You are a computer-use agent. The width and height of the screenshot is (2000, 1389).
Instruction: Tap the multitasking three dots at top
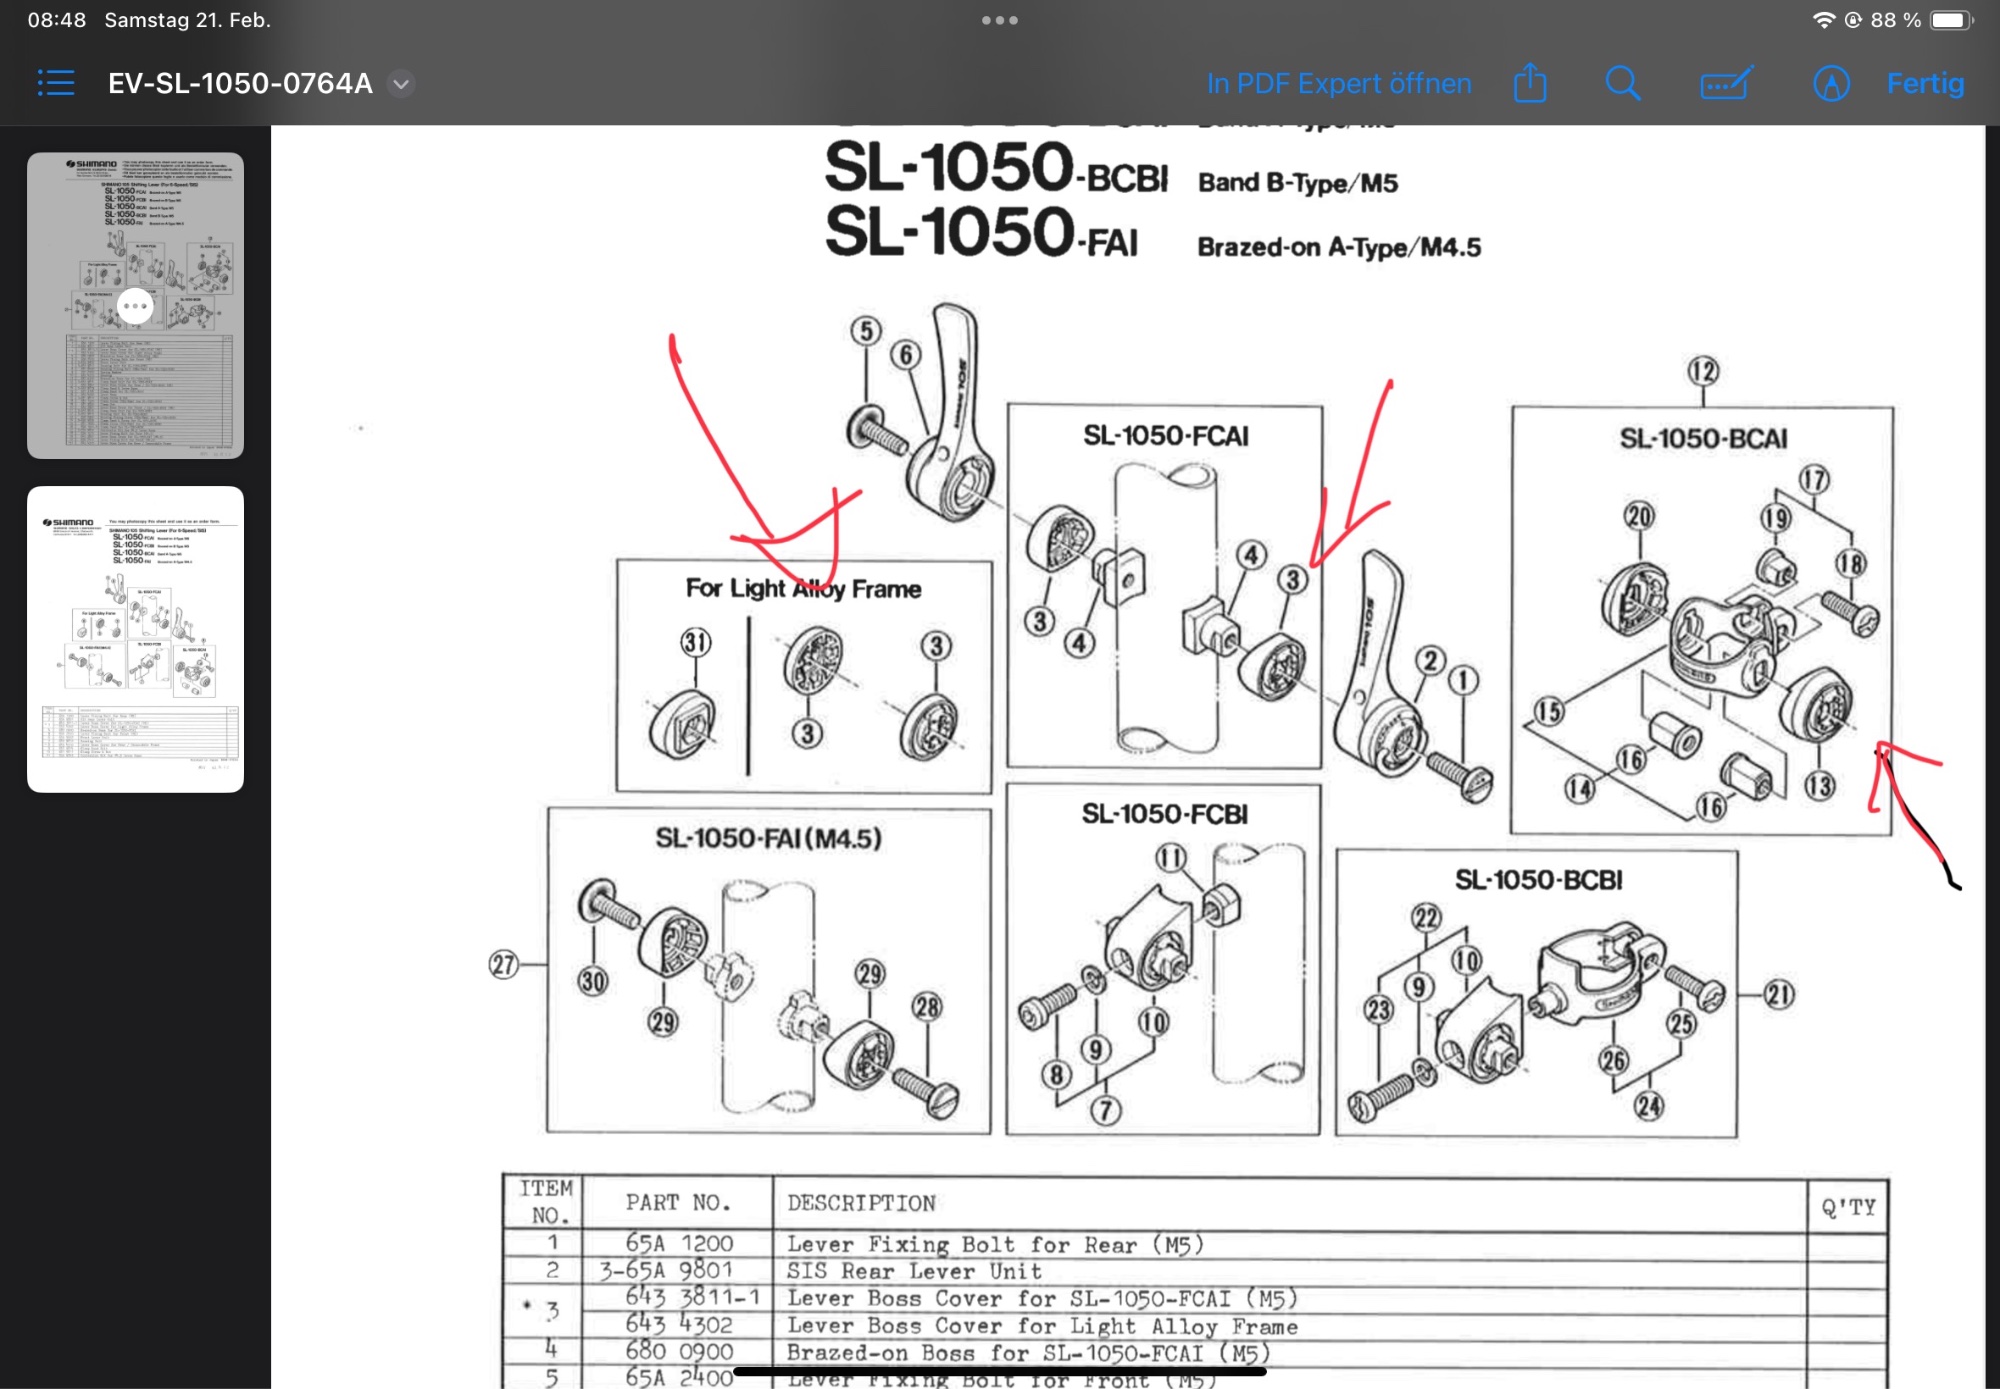(x=999, y=20)
